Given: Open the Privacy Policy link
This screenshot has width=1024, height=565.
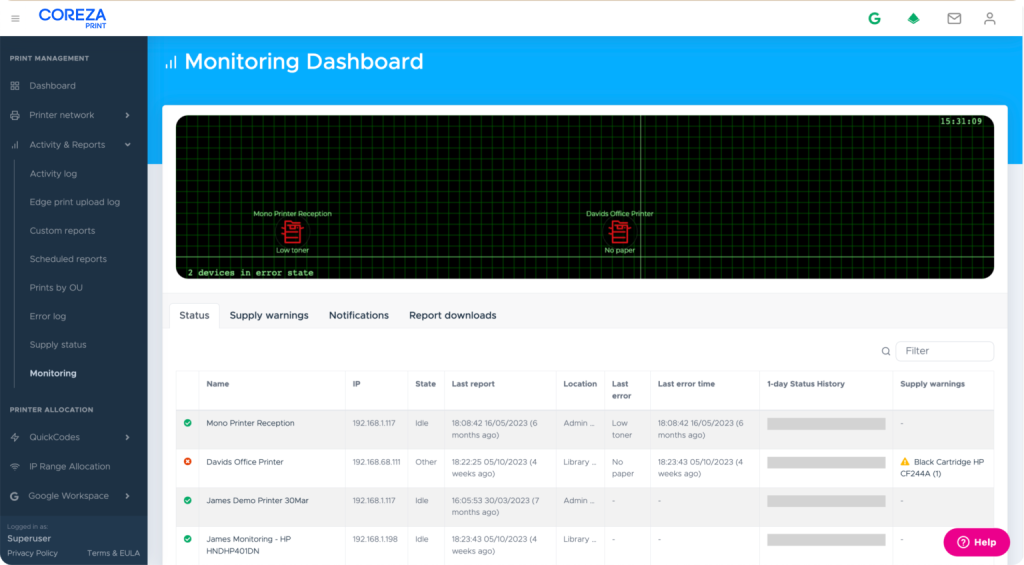Looking at the screenshot, I should [32, 553].
